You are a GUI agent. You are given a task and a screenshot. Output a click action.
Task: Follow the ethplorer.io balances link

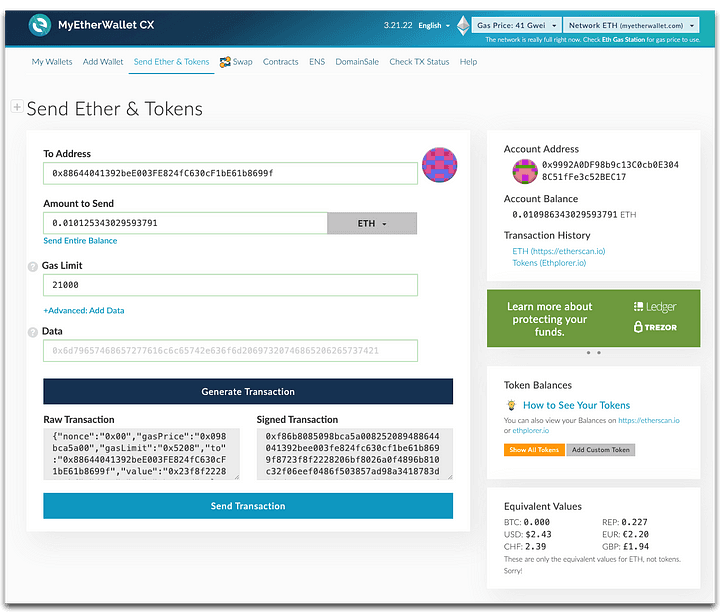coord(530,430)
